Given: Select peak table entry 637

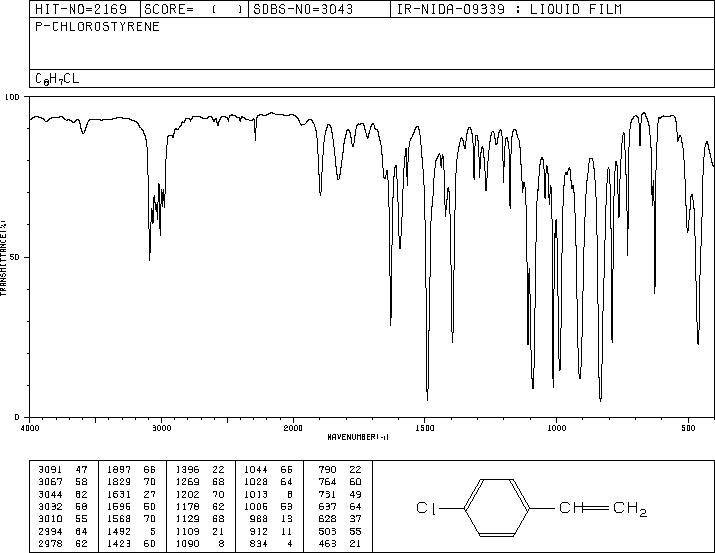Looking at the screenshot, I should pyautogui.click(x=327, y=506).
